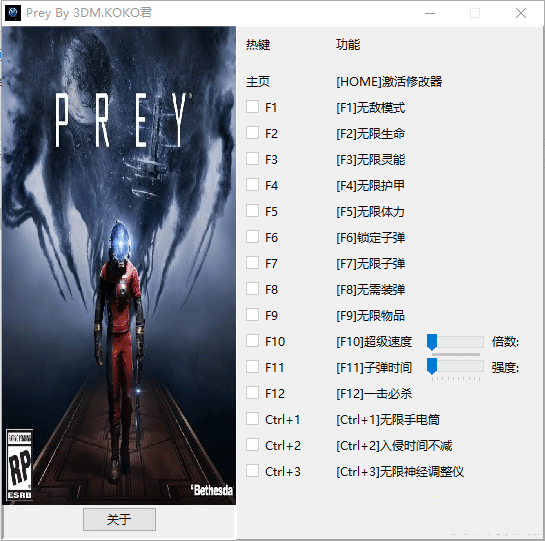The height and width of the screenshot is (541, 545).
Task: Enable the F1 无敌模式 checkbox
Action: pos(252,107)
